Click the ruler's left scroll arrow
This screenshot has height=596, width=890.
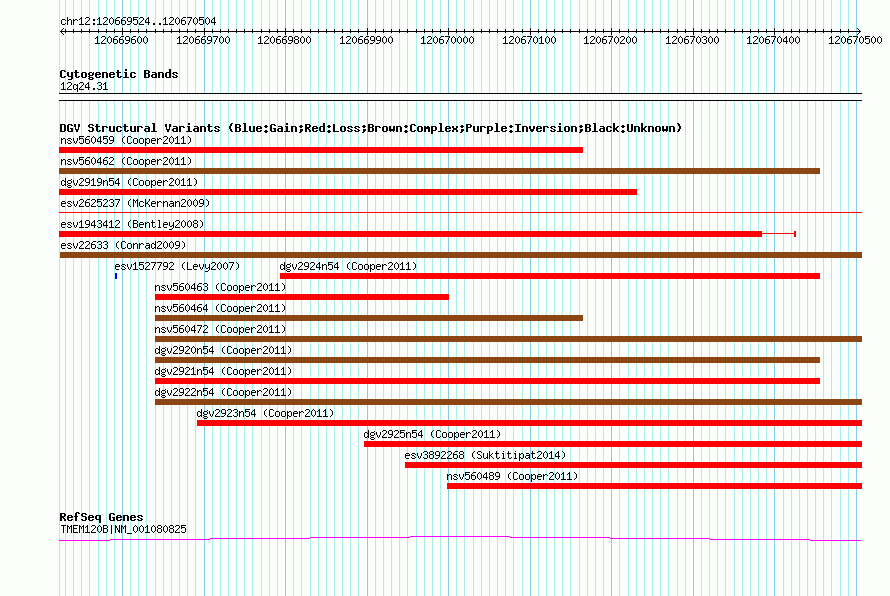click(x=62, y=31)
